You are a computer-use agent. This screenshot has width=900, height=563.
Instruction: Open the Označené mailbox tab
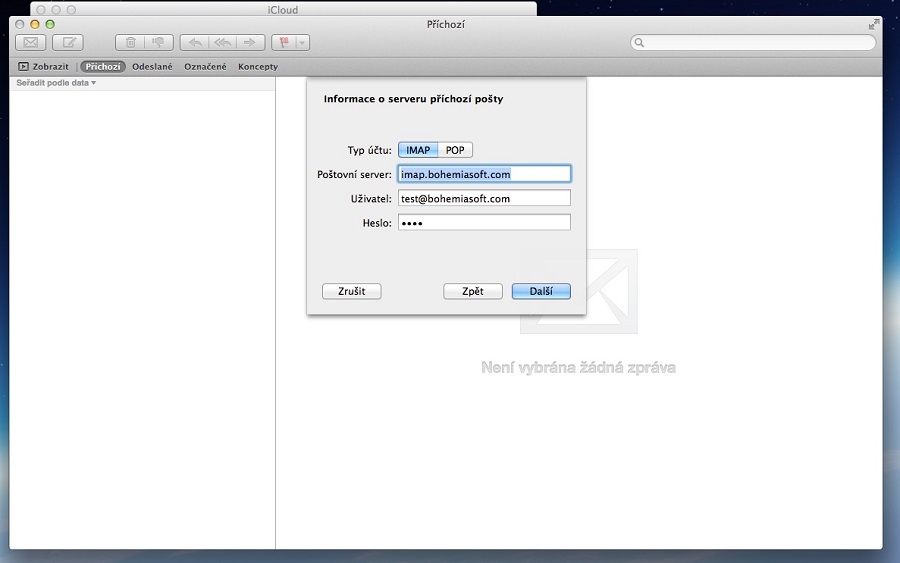tap(205, 67)
